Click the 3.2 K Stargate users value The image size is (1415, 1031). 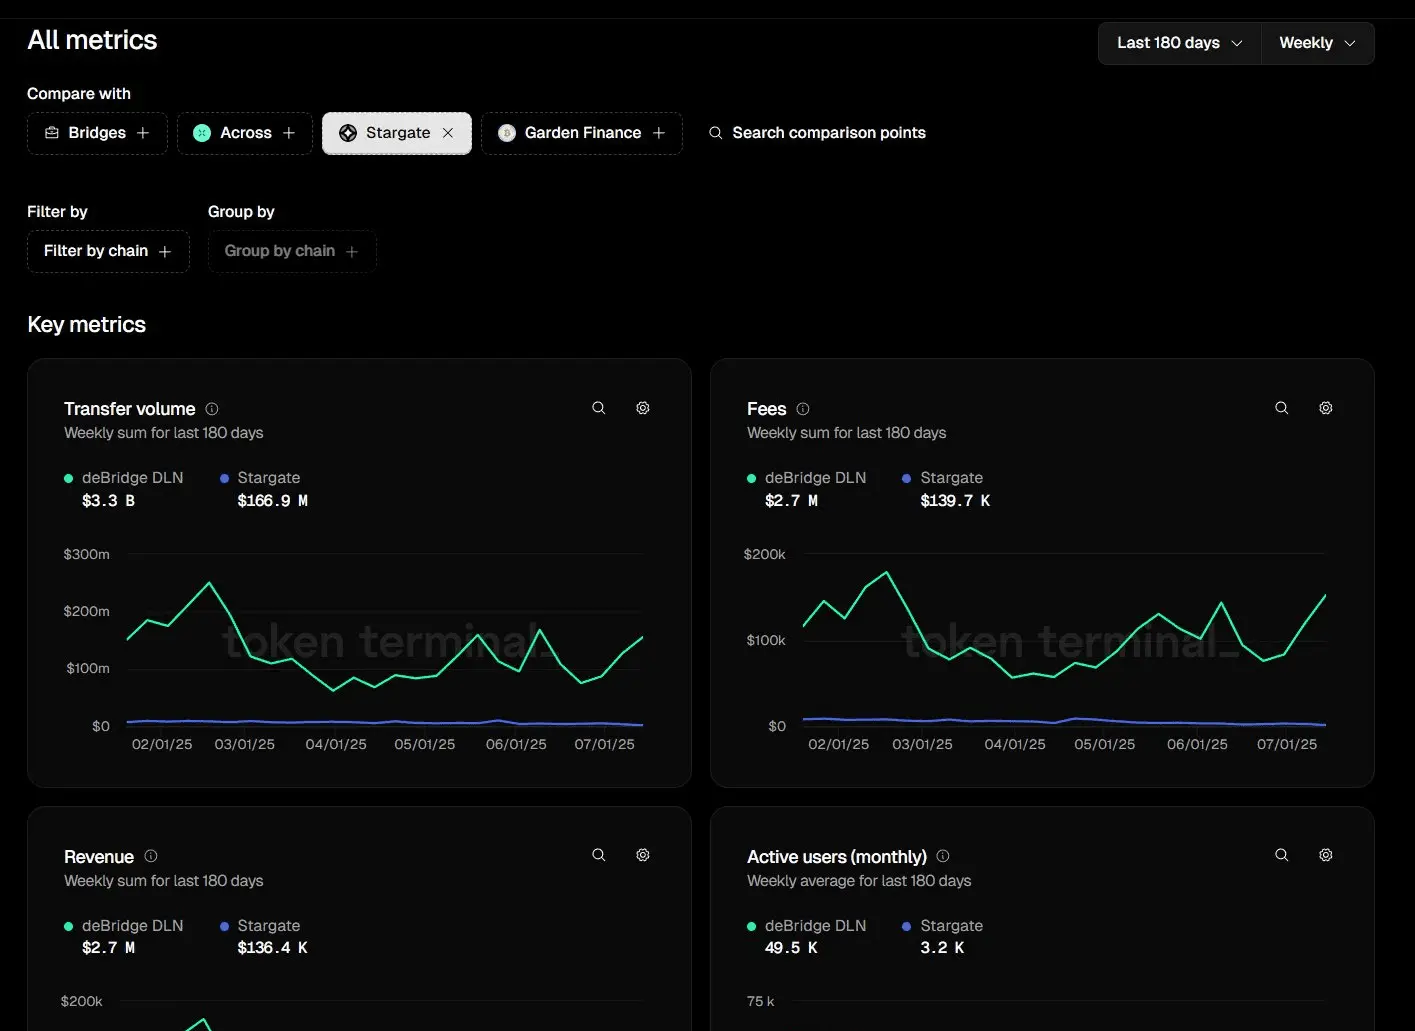[942, 948]
